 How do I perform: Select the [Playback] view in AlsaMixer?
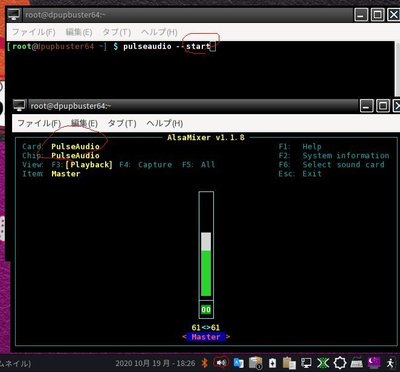click(x=89, y=165)
